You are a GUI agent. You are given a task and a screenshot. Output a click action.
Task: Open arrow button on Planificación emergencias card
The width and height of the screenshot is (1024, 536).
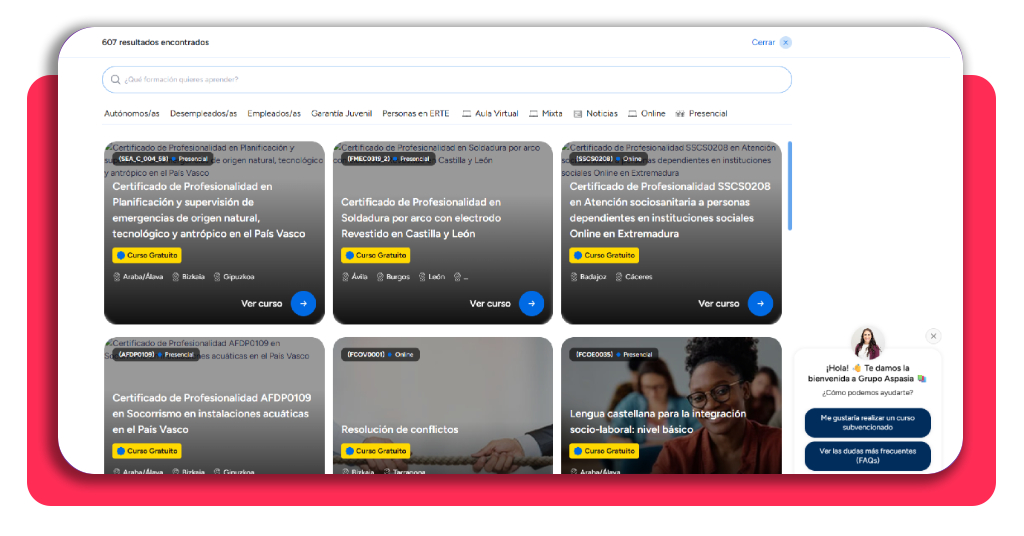(x=303, y=304)
